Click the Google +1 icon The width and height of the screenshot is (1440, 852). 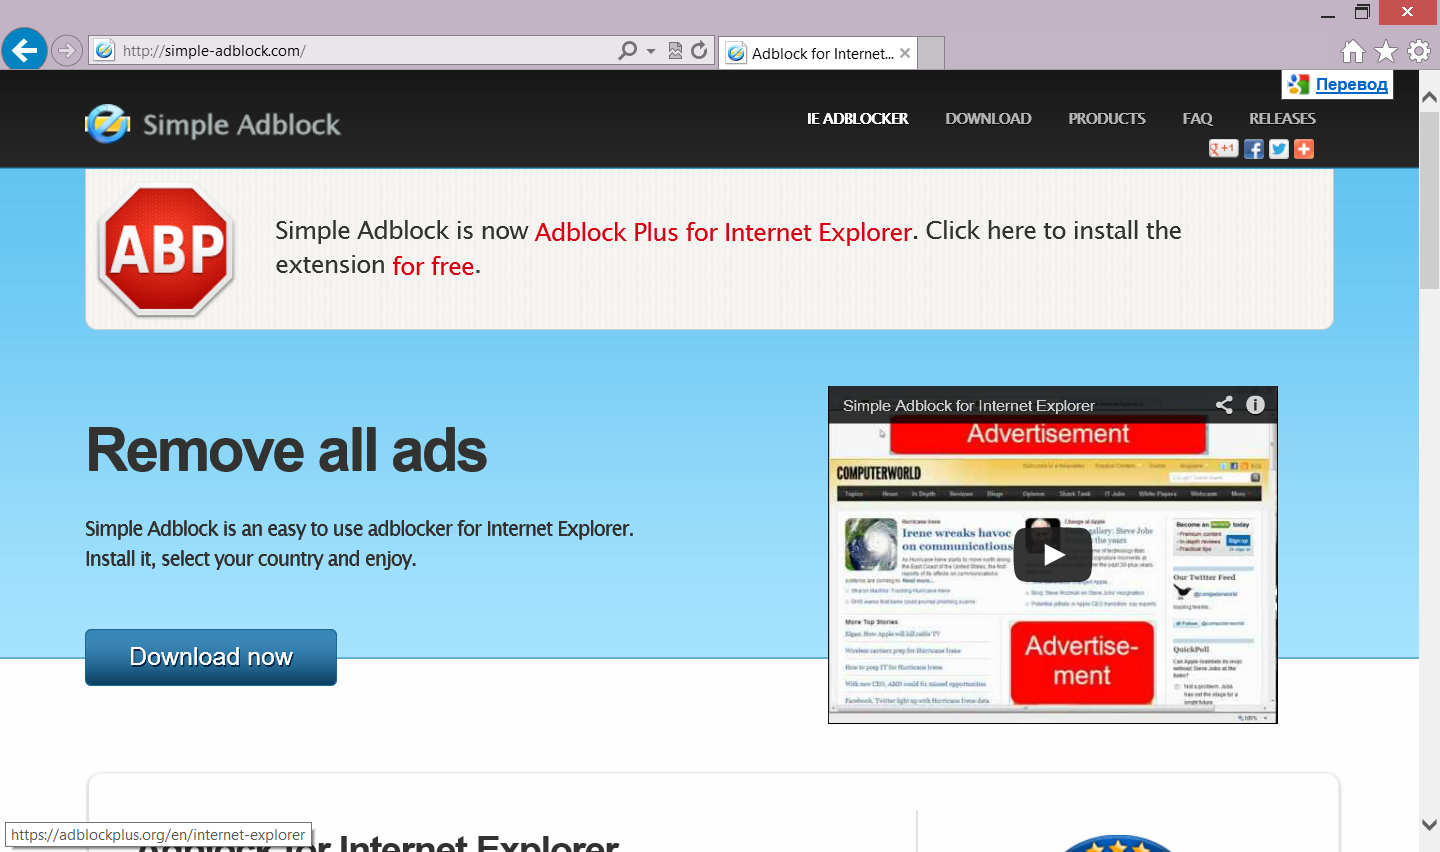click(x=1223, y=148)
